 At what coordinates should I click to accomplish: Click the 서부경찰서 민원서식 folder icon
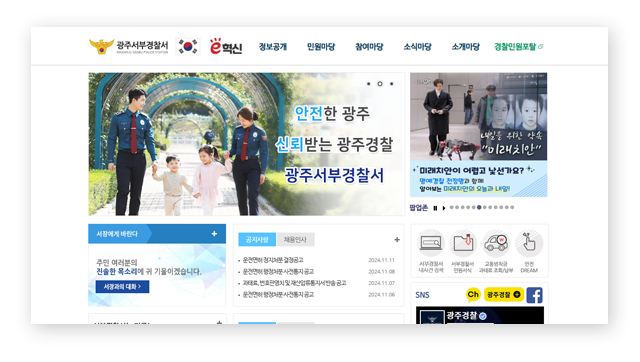tap(463, 244)
